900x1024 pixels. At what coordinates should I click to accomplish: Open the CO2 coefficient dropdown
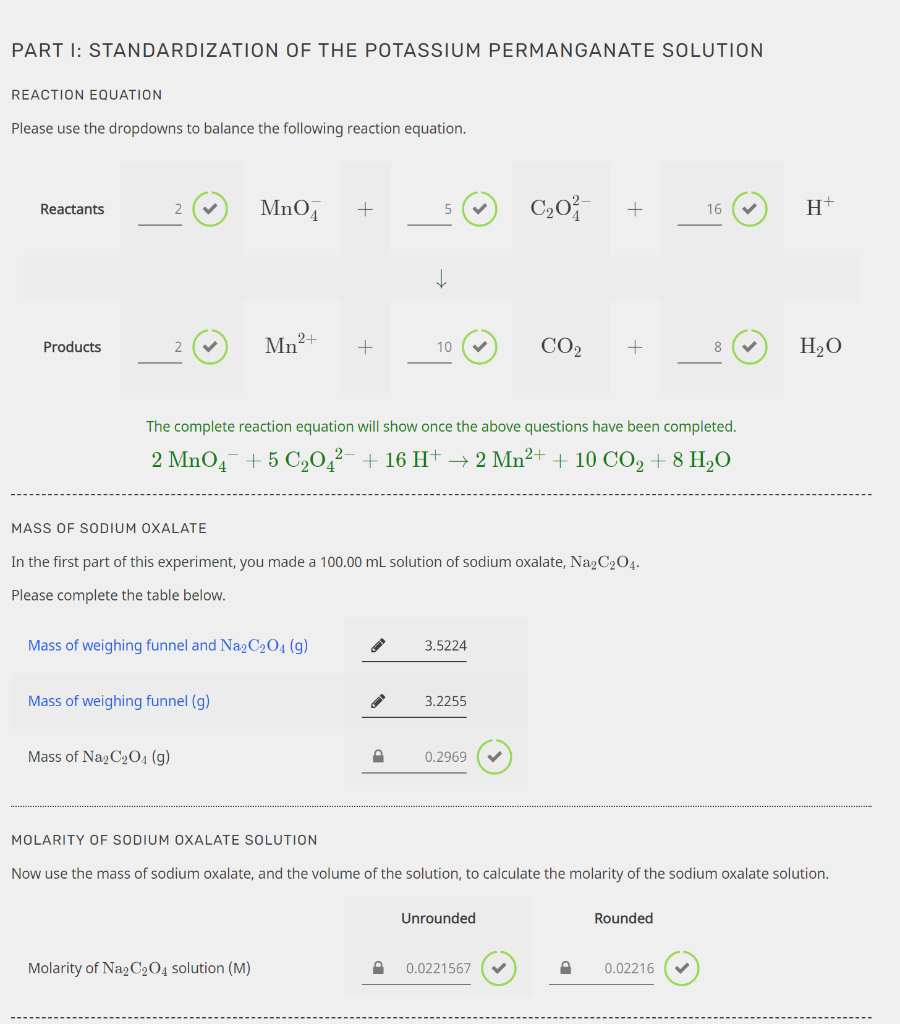[x=429, y=346]
